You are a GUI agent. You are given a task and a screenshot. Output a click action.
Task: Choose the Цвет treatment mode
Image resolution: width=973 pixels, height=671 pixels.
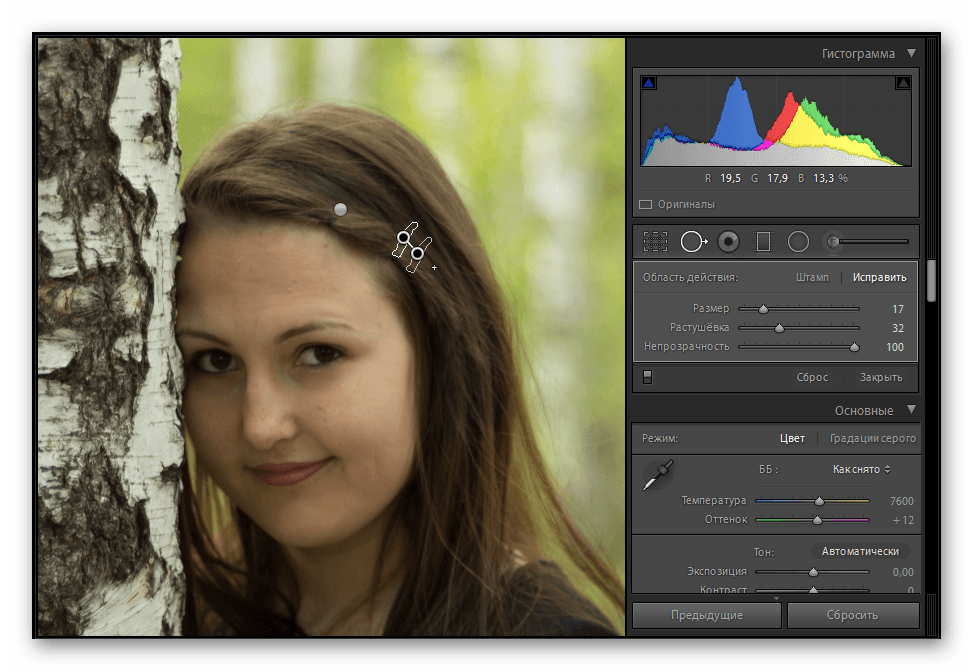792,438
